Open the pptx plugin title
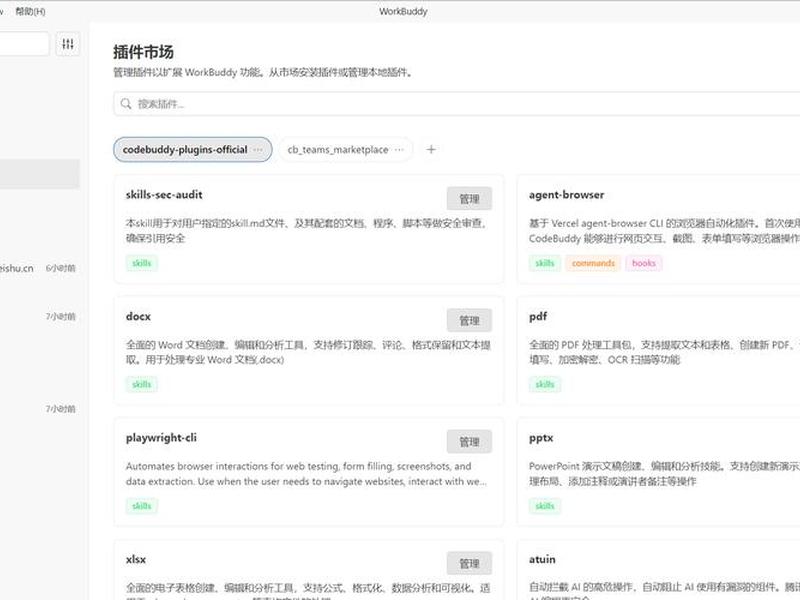This screenshot has width=800, height=600. (x=541, y=438)
